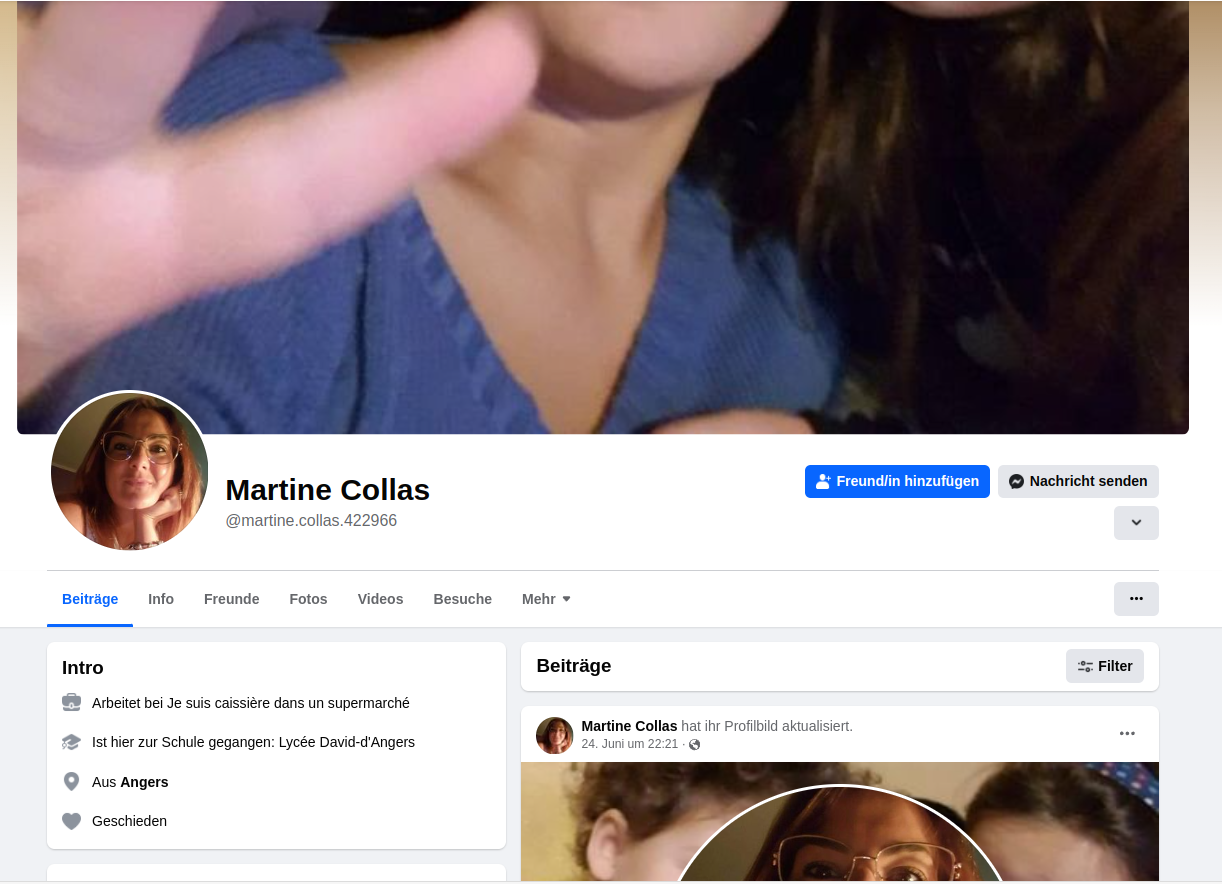1222x884 pixels.
Task: Open the Videos tab
Action: (380, 599)
